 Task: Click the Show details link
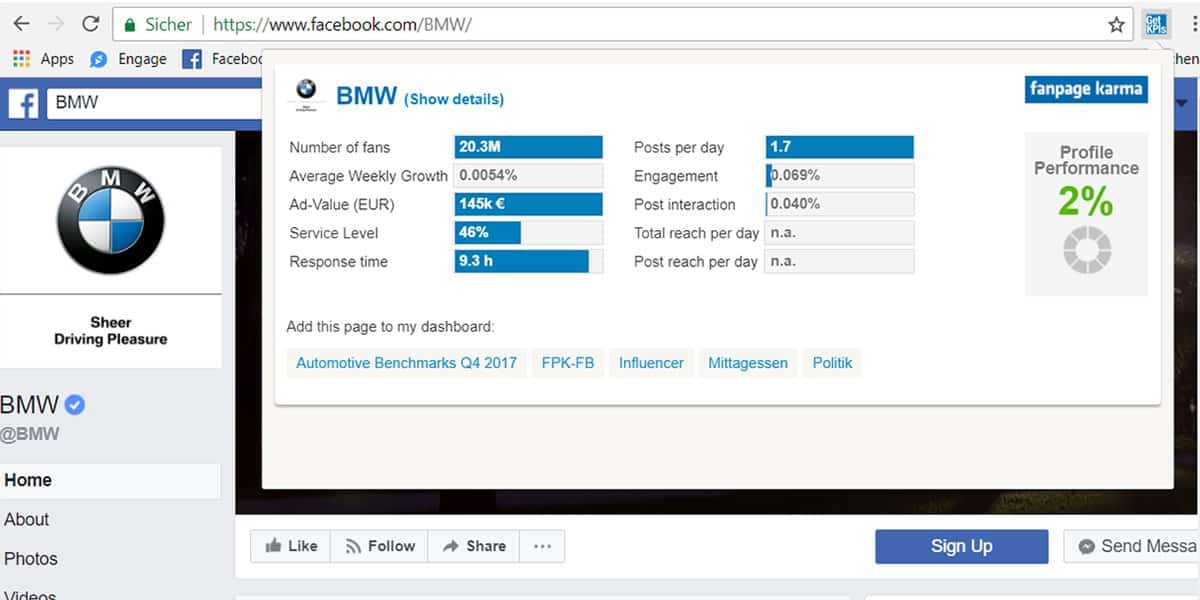454,99
